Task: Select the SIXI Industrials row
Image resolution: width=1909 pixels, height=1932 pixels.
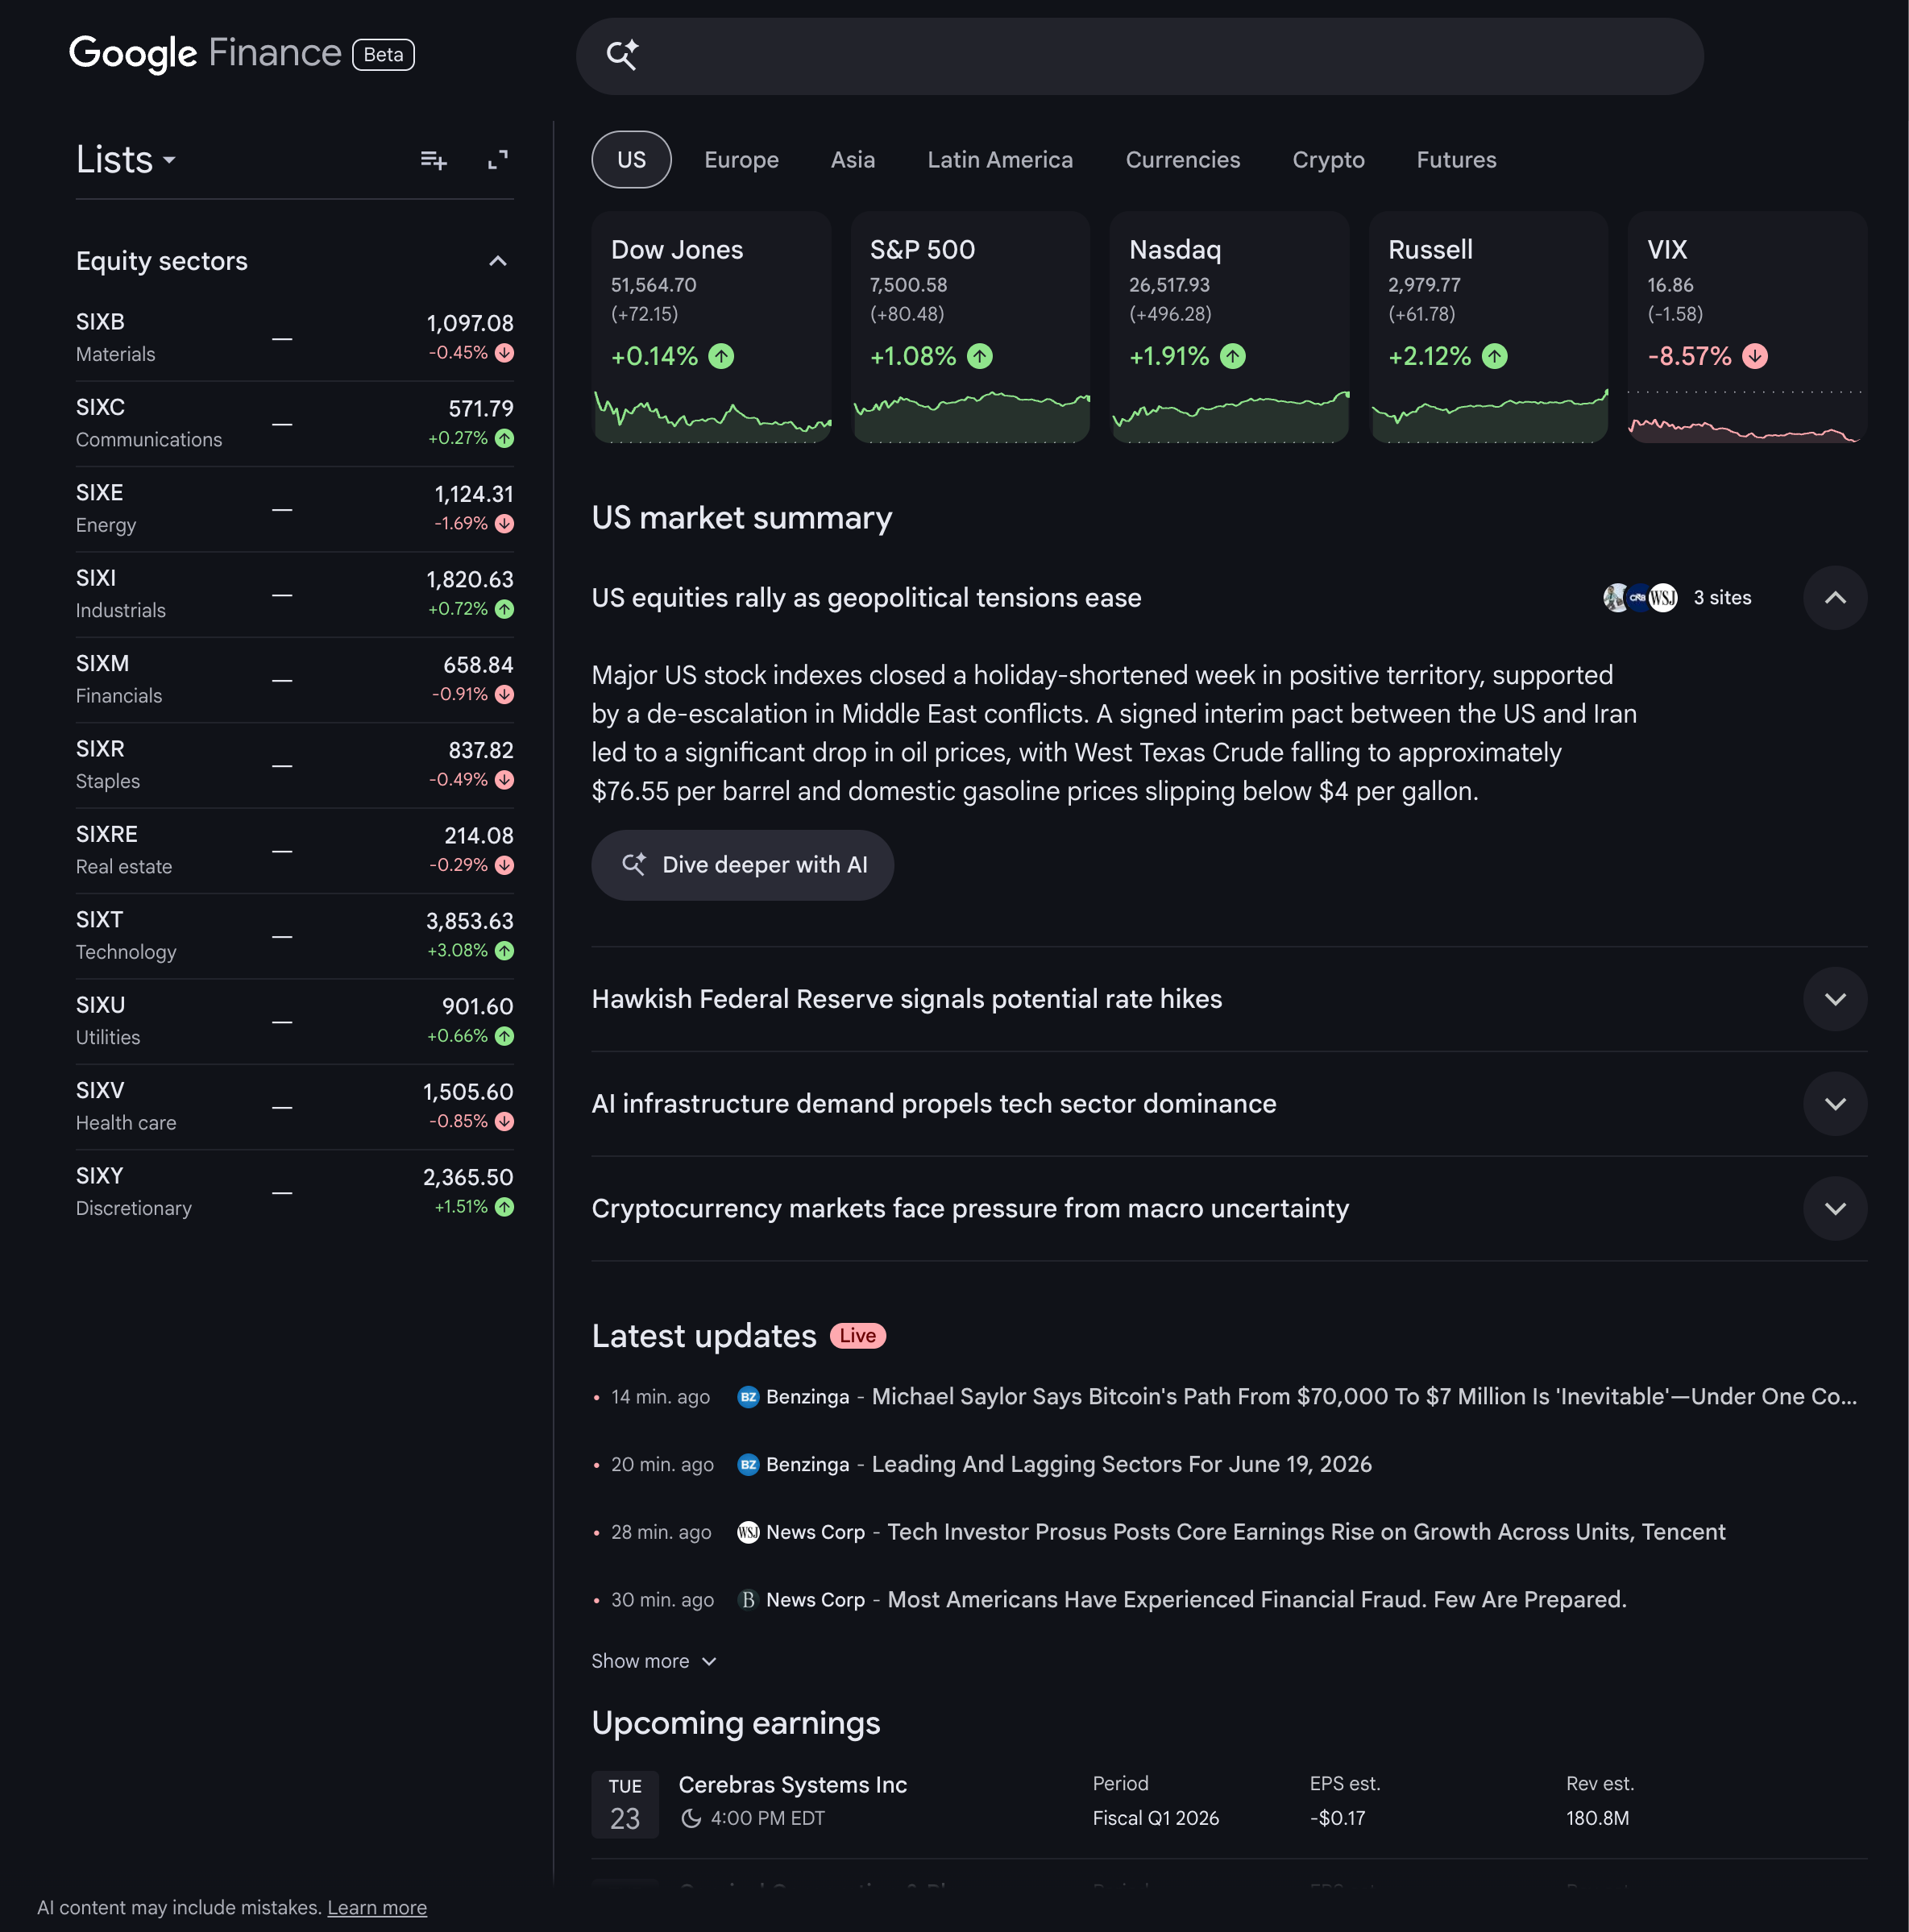Action: (x=295, y=595)
